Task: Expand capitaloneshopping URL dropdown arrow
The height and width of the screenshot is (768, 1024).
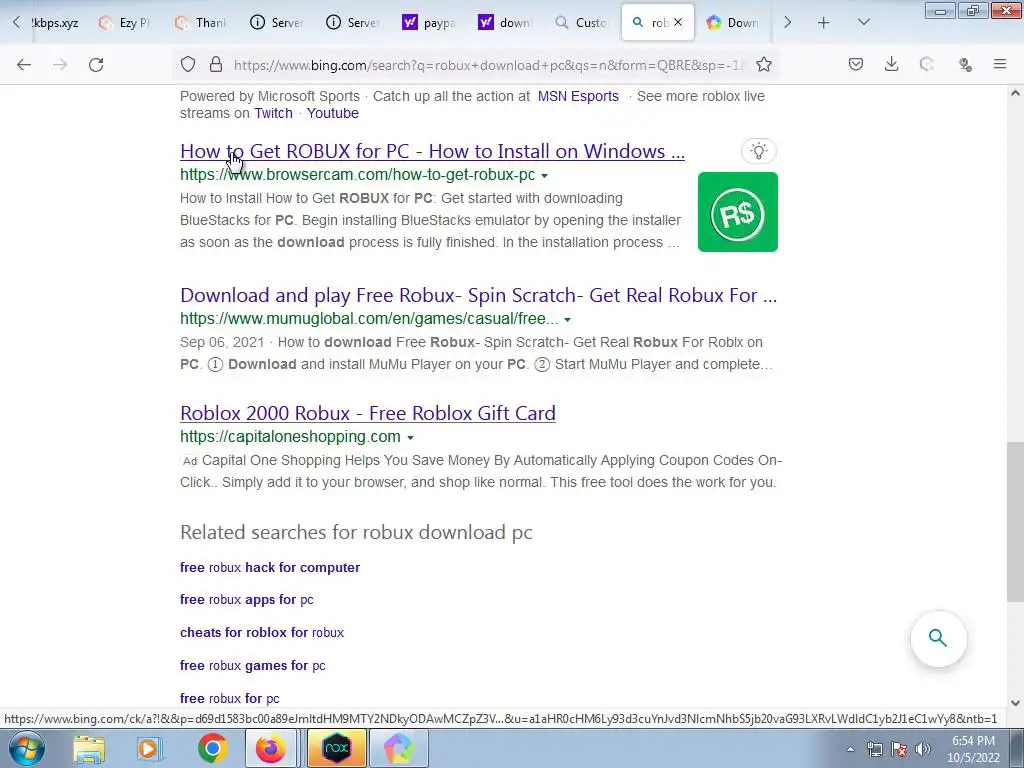Action: pos(409,437)
